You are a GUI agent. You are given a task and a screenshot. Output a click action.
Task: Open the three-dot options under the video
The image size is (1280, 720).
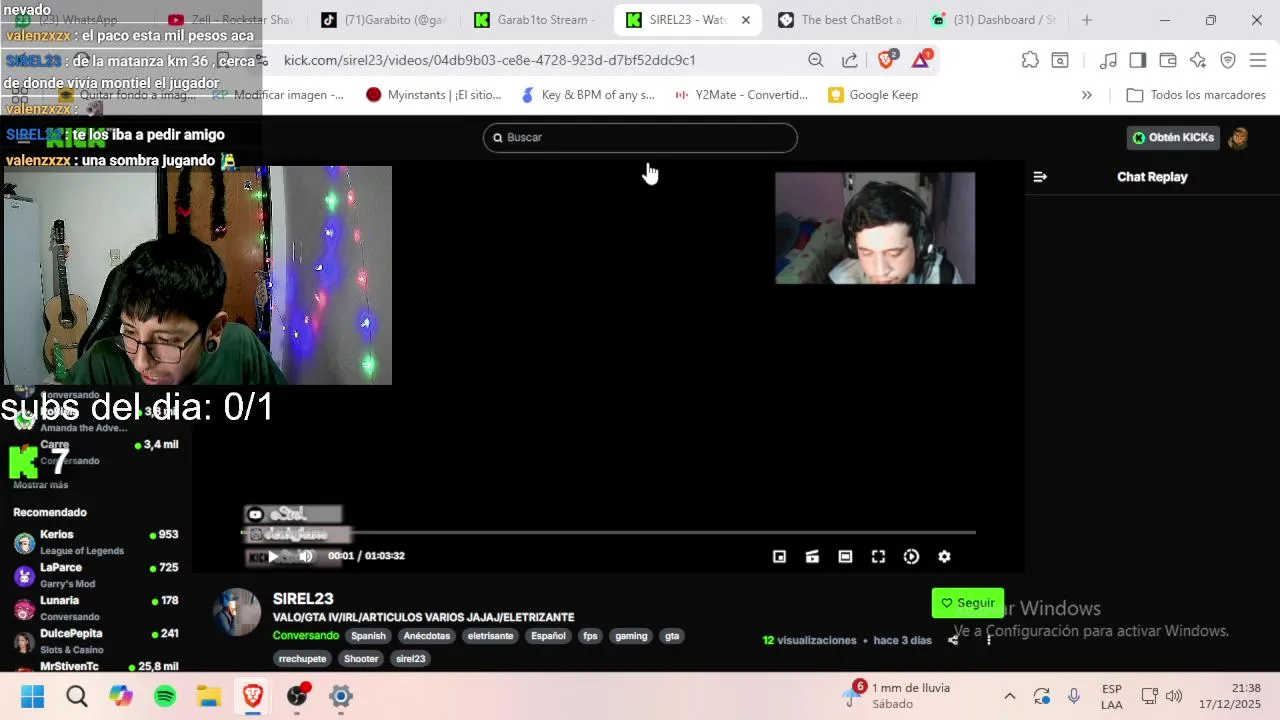(988, 640)
